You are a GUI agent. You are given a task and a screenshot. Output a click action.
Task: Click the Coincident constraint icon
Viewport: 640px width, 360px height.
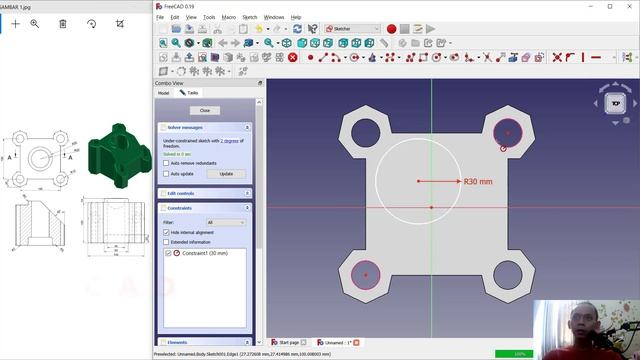coord(557,58)
